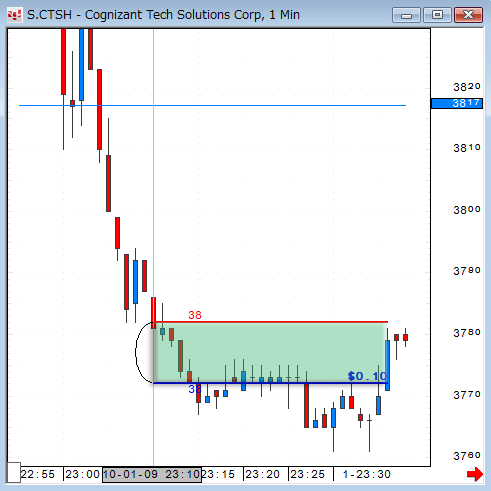The width and height of the screenshot is (491, 491).
Task: Select the blue lower boundary line of green zone
Action: click(x=270, y=383)
